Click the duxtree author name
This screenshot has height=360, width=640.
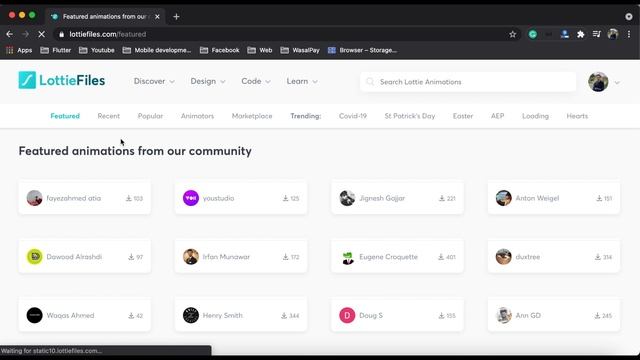(x=527, y=257)
